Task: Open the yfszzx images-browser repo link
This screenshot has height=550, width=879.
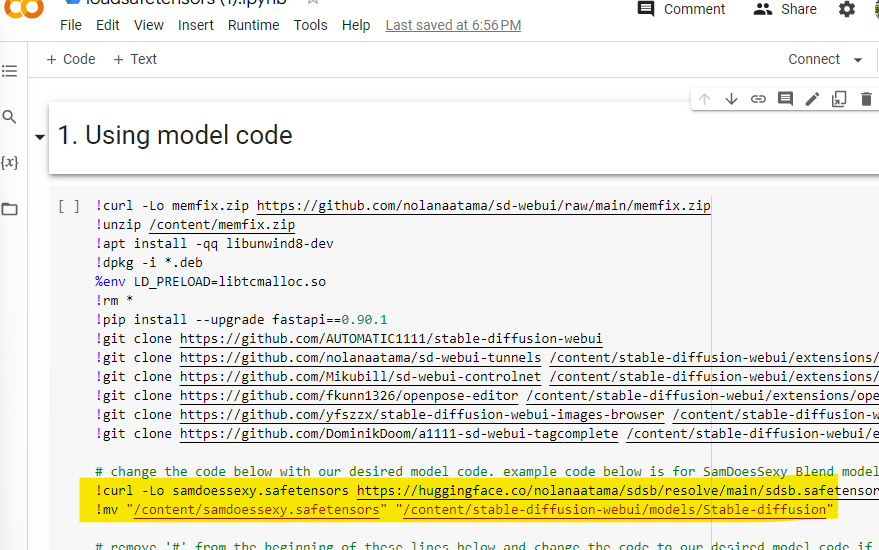Action: [422, 415]
